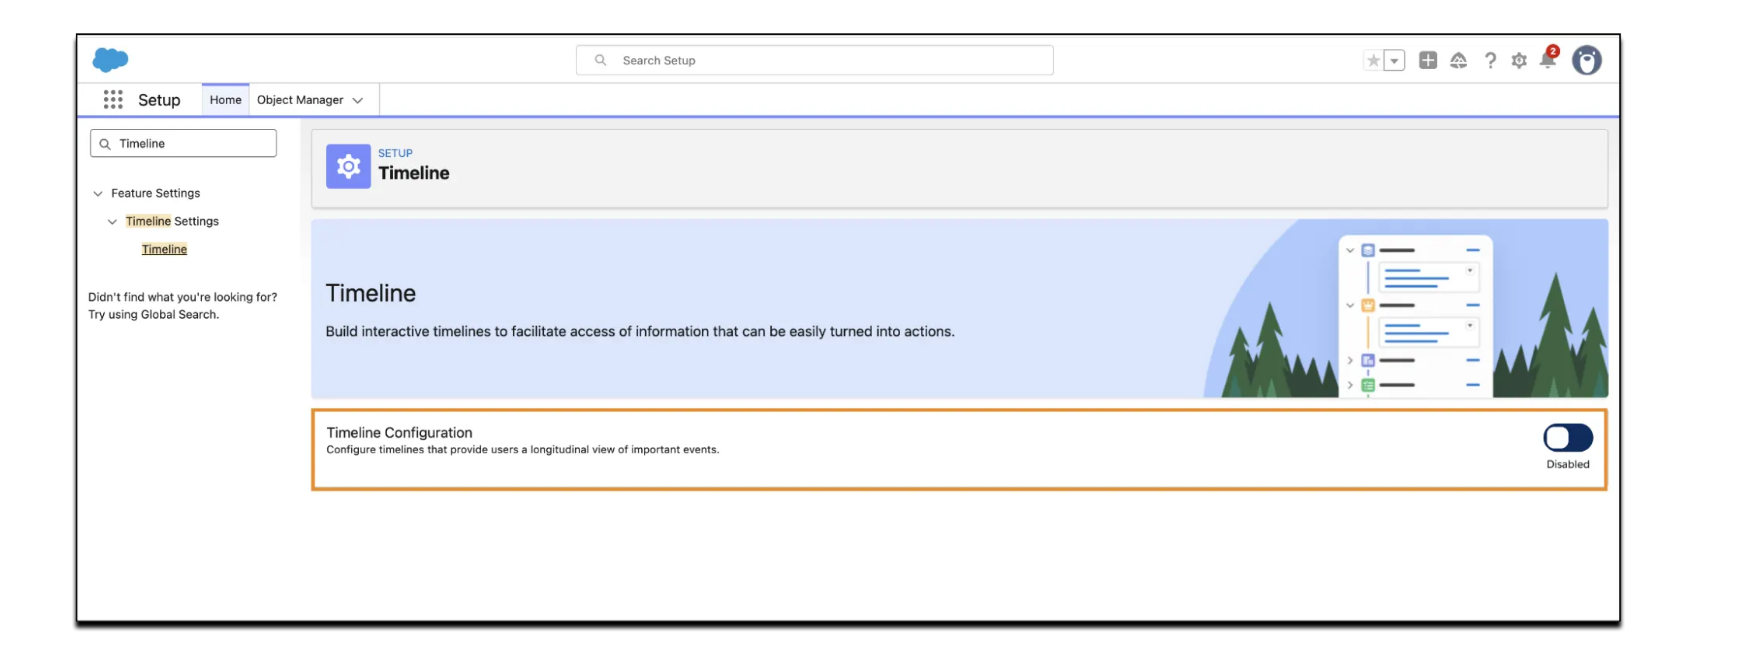Click the Trailhead guidance icon
Viewport: 1756px width, 645px height.
pos(1459,61)
